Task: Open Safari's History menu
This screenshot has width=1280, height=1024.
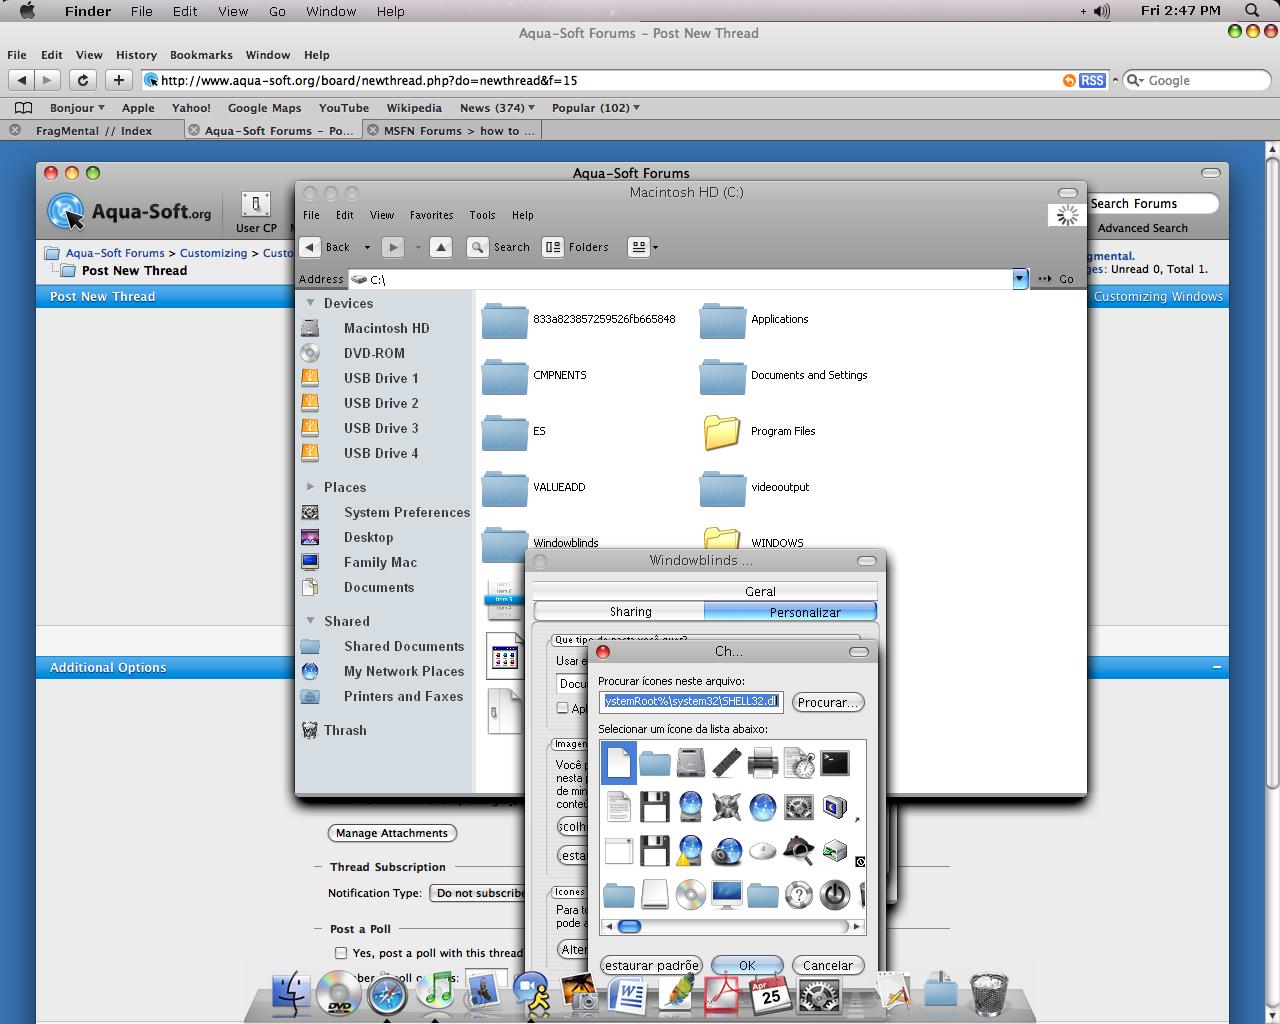Action: [136, 55]
